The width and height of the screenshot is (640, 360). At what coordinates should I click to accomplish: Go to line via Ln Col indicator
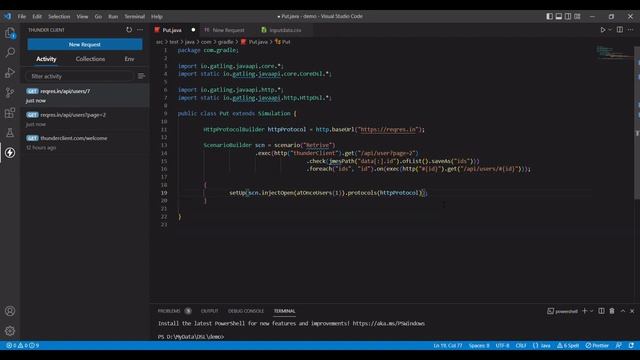(x=448, y=345)
